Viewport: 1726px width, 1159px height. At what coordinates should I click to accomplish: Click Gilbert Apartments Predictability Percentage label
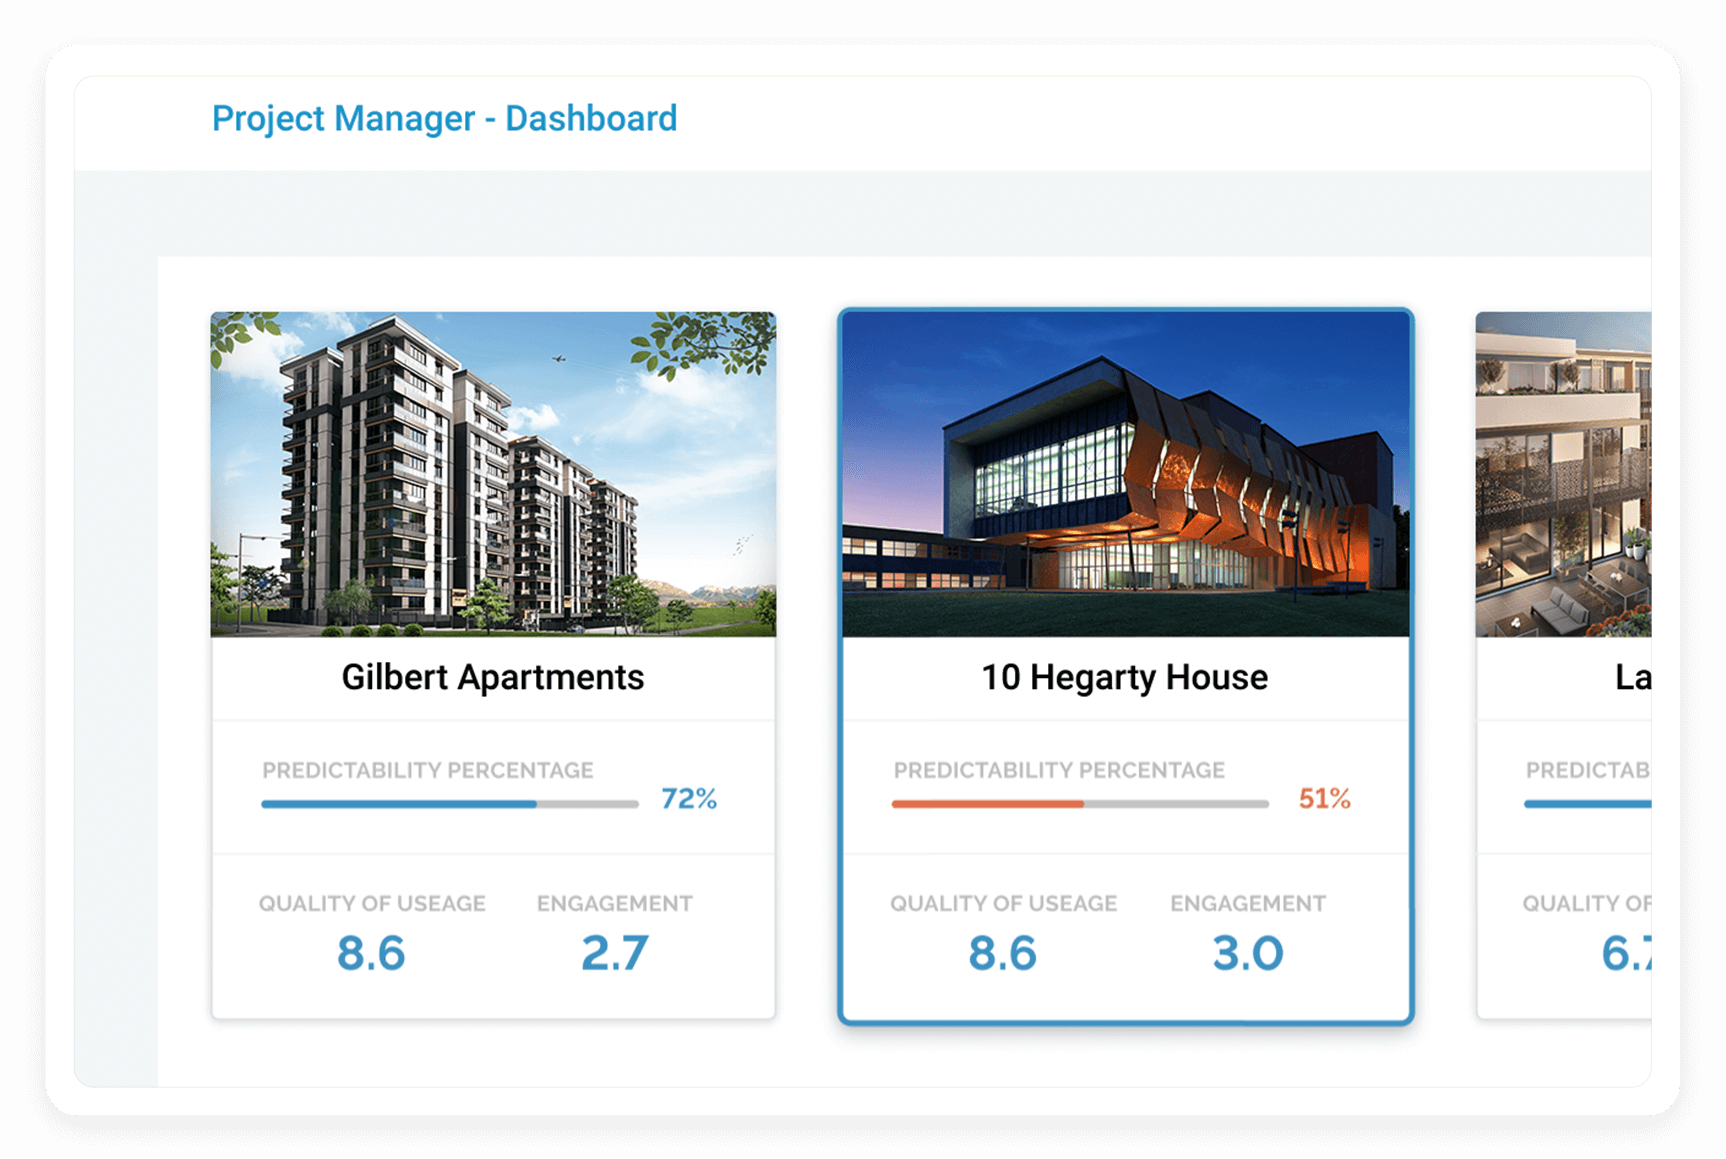[x=428, y=771]
